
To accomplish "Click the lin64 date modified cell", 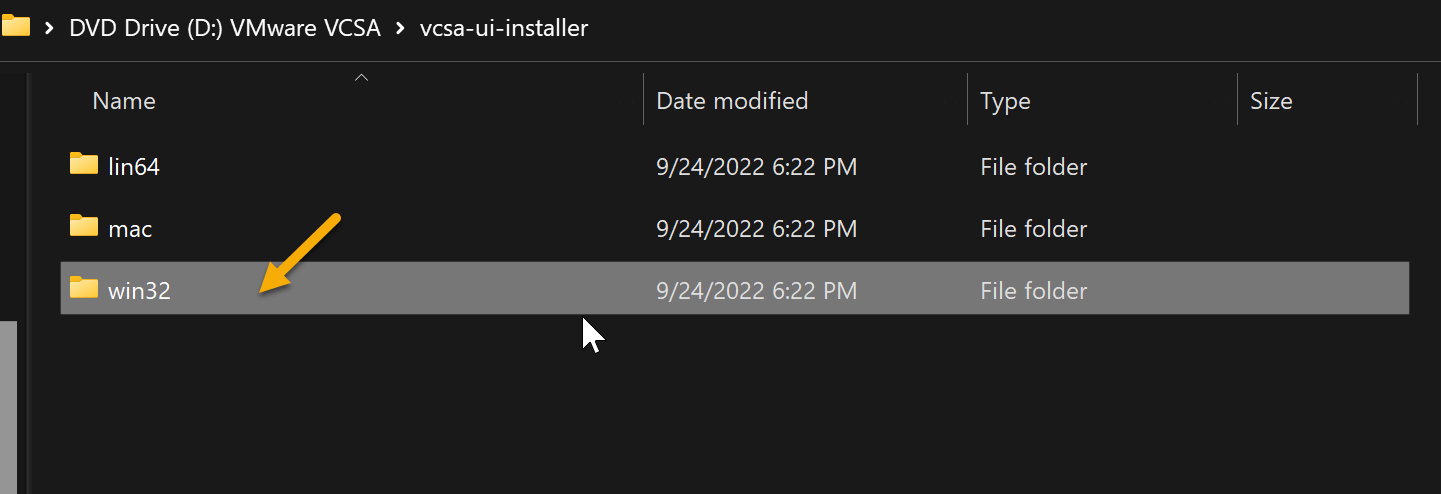I will tap(756, 166).
